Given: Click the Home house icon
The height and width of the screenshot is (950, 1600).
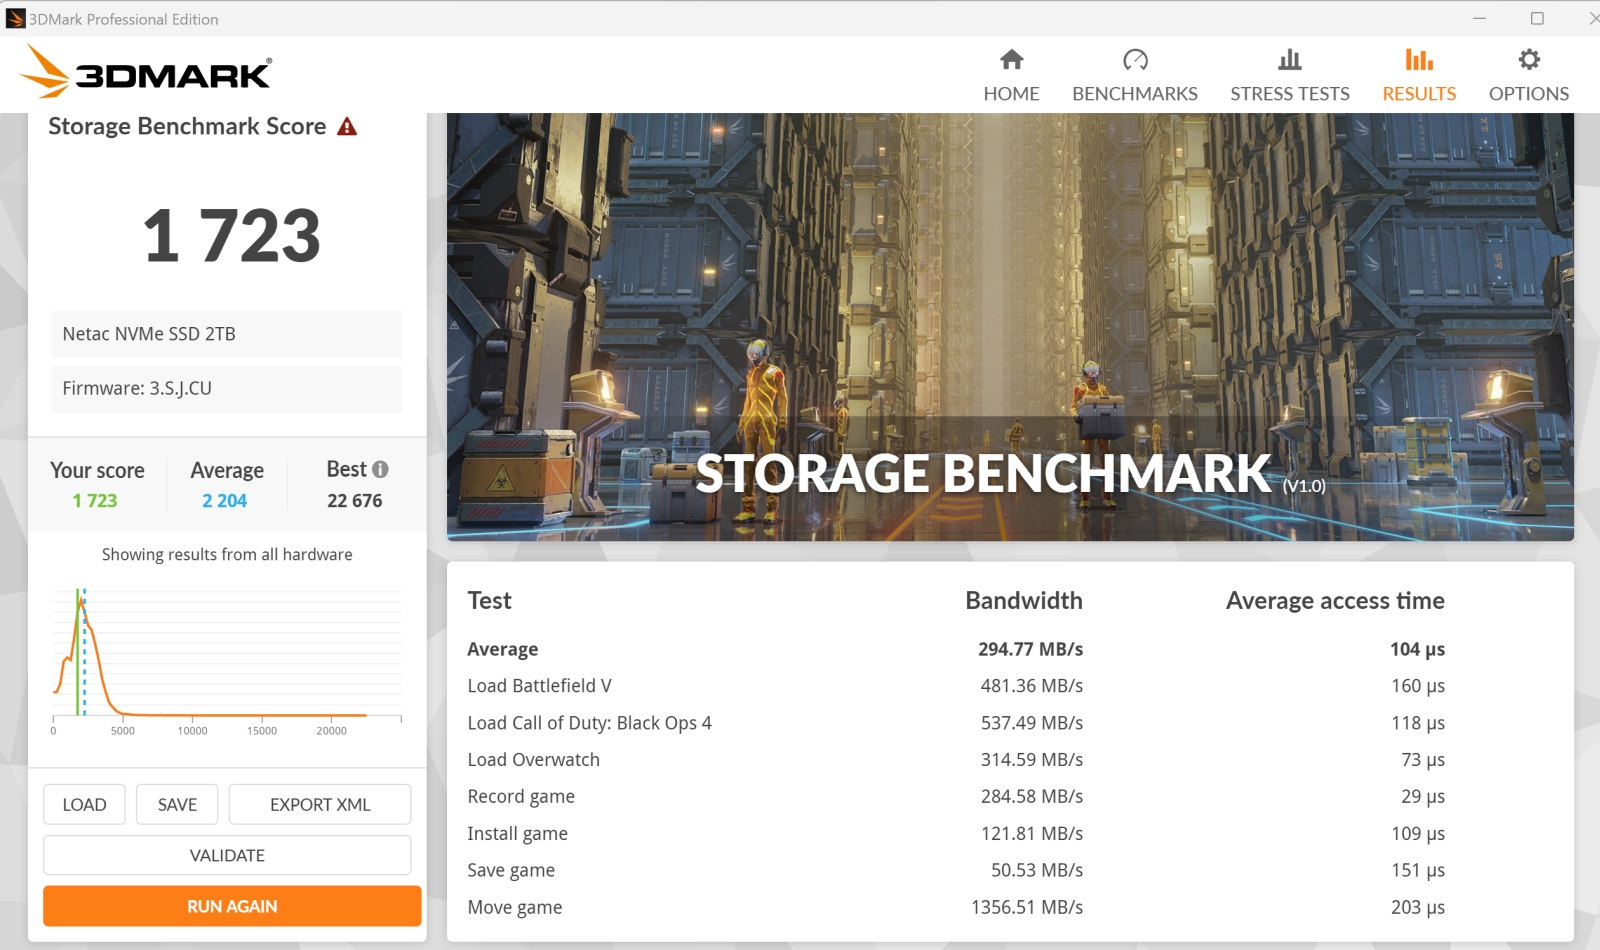Looking at the screenshot, I should pyautogui.click(x=1012, y=60).
